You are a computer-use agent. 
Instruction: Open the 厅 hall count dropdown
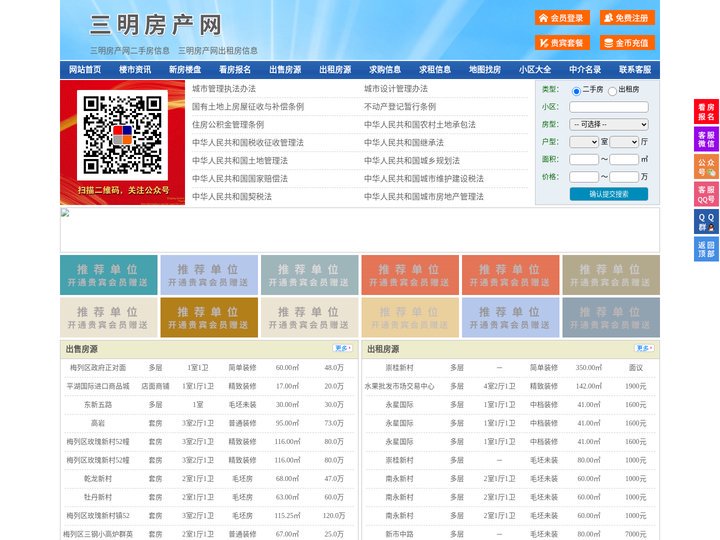624,142
